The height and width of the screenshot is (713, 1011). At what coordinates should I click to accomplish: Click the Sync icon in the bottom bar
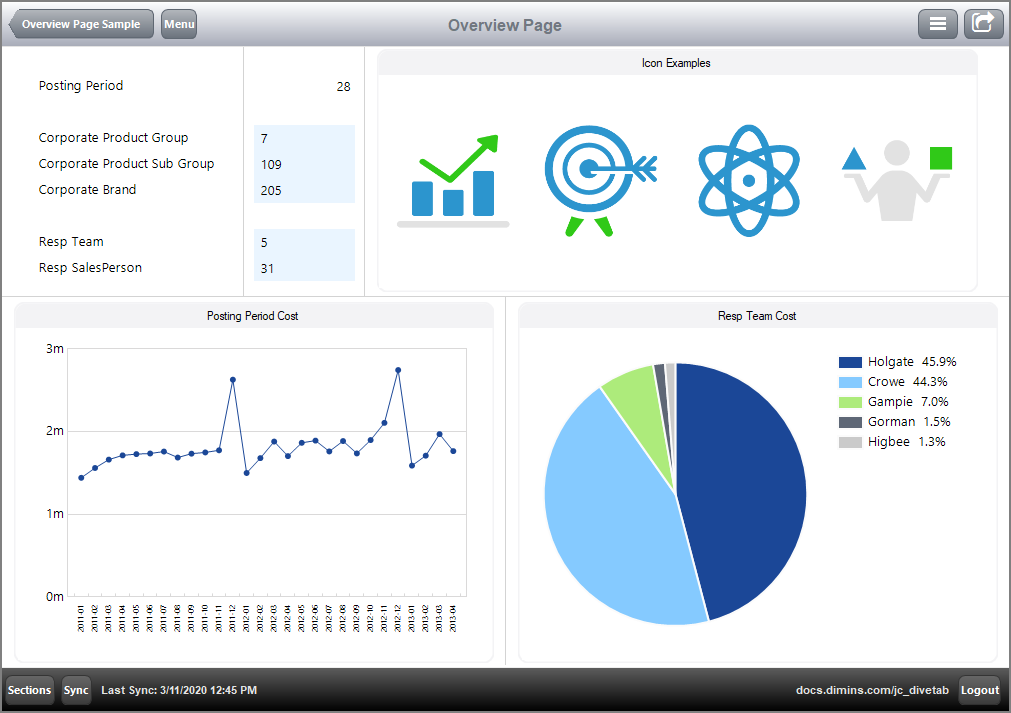coord(76,690)
